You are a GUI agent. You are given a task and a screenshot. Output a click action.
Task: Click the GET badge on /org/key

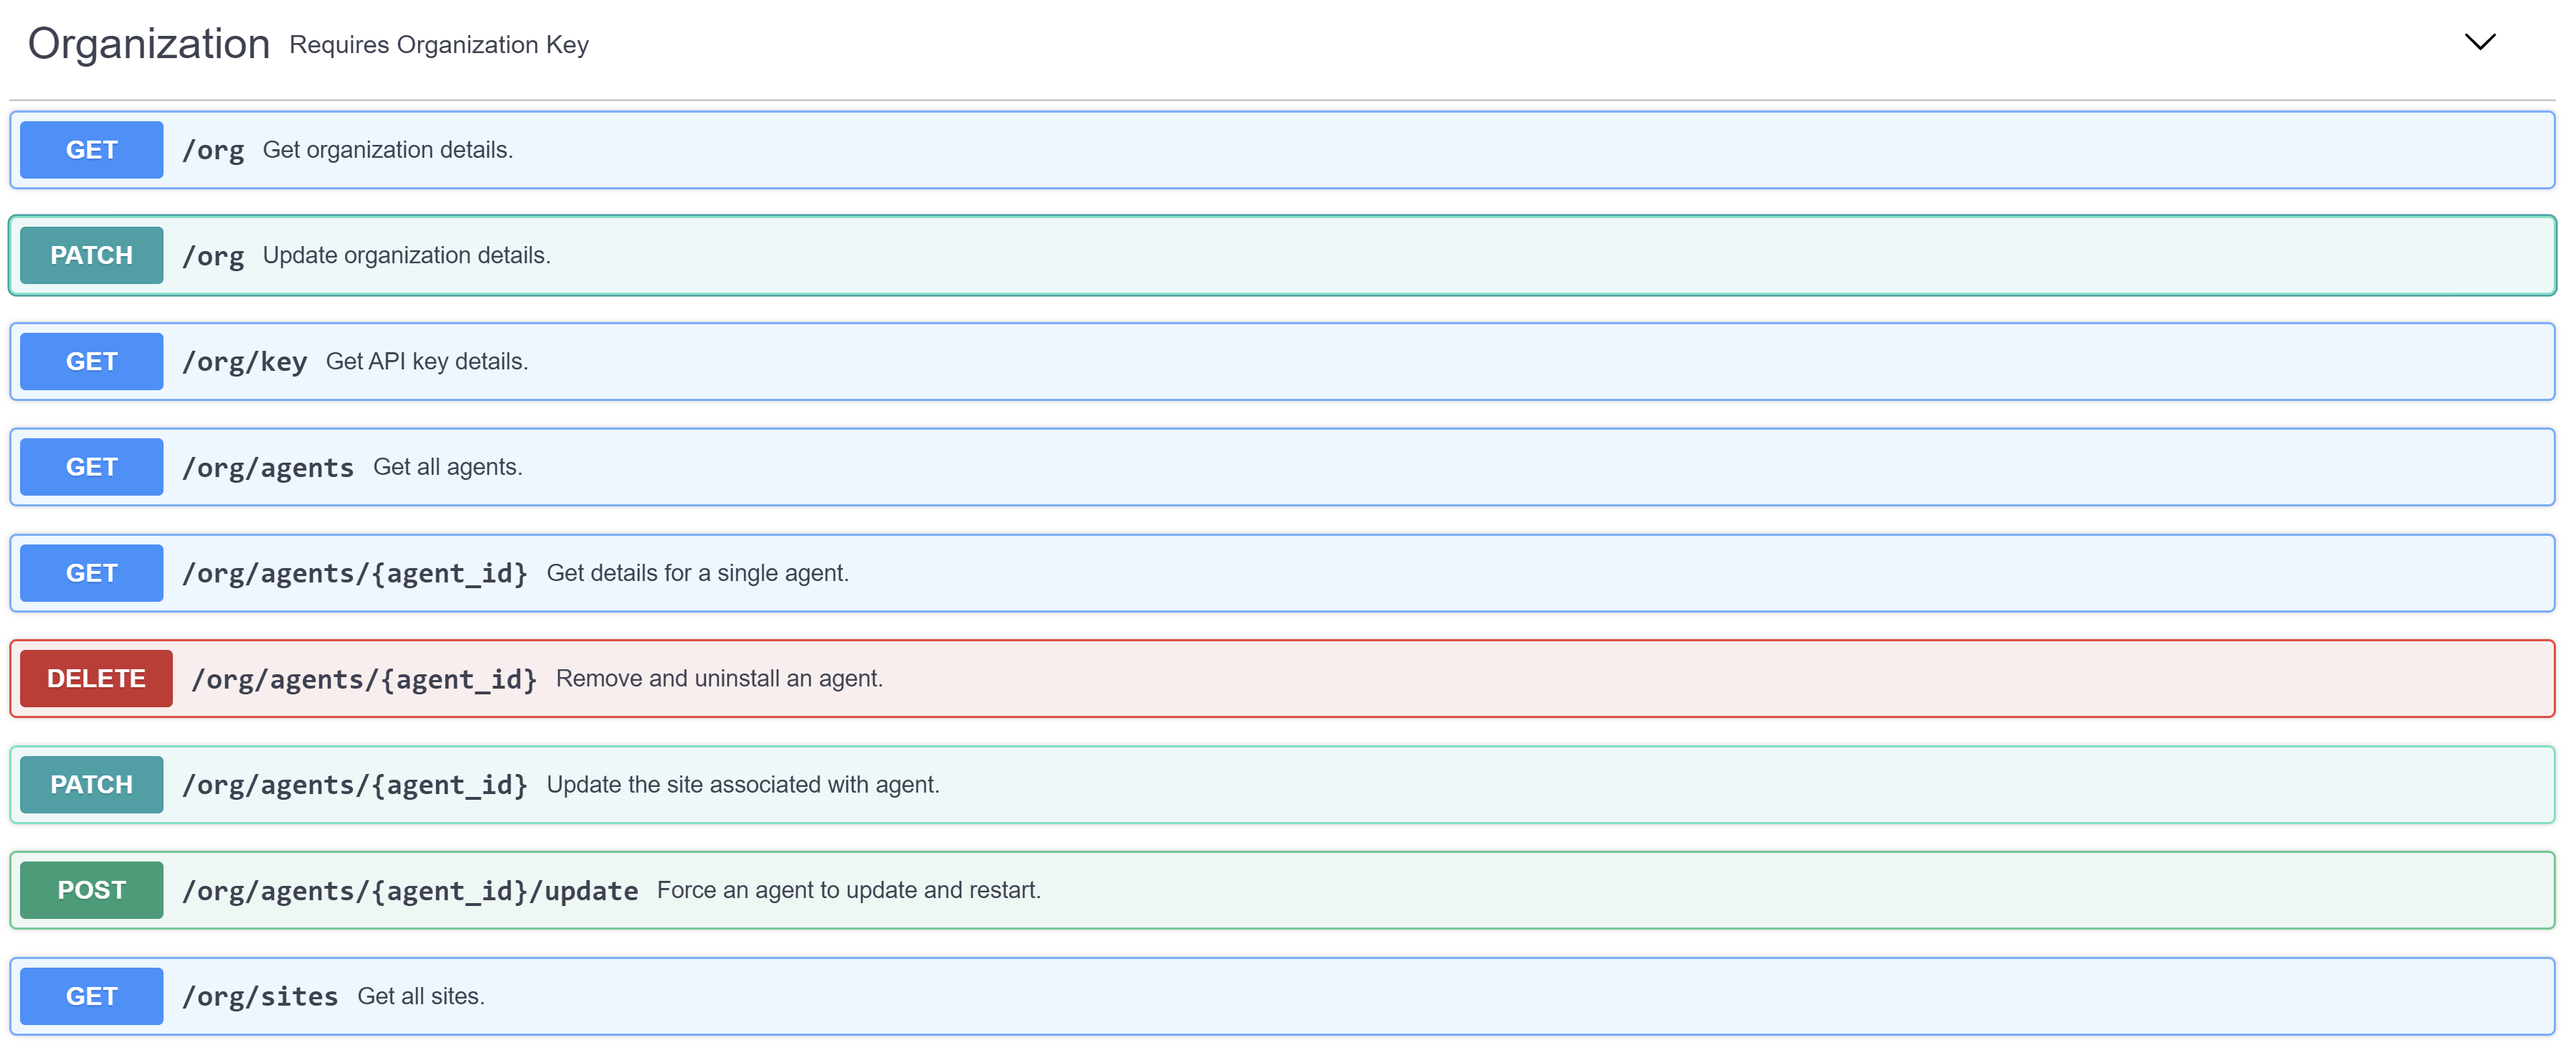tap(90, 361)
